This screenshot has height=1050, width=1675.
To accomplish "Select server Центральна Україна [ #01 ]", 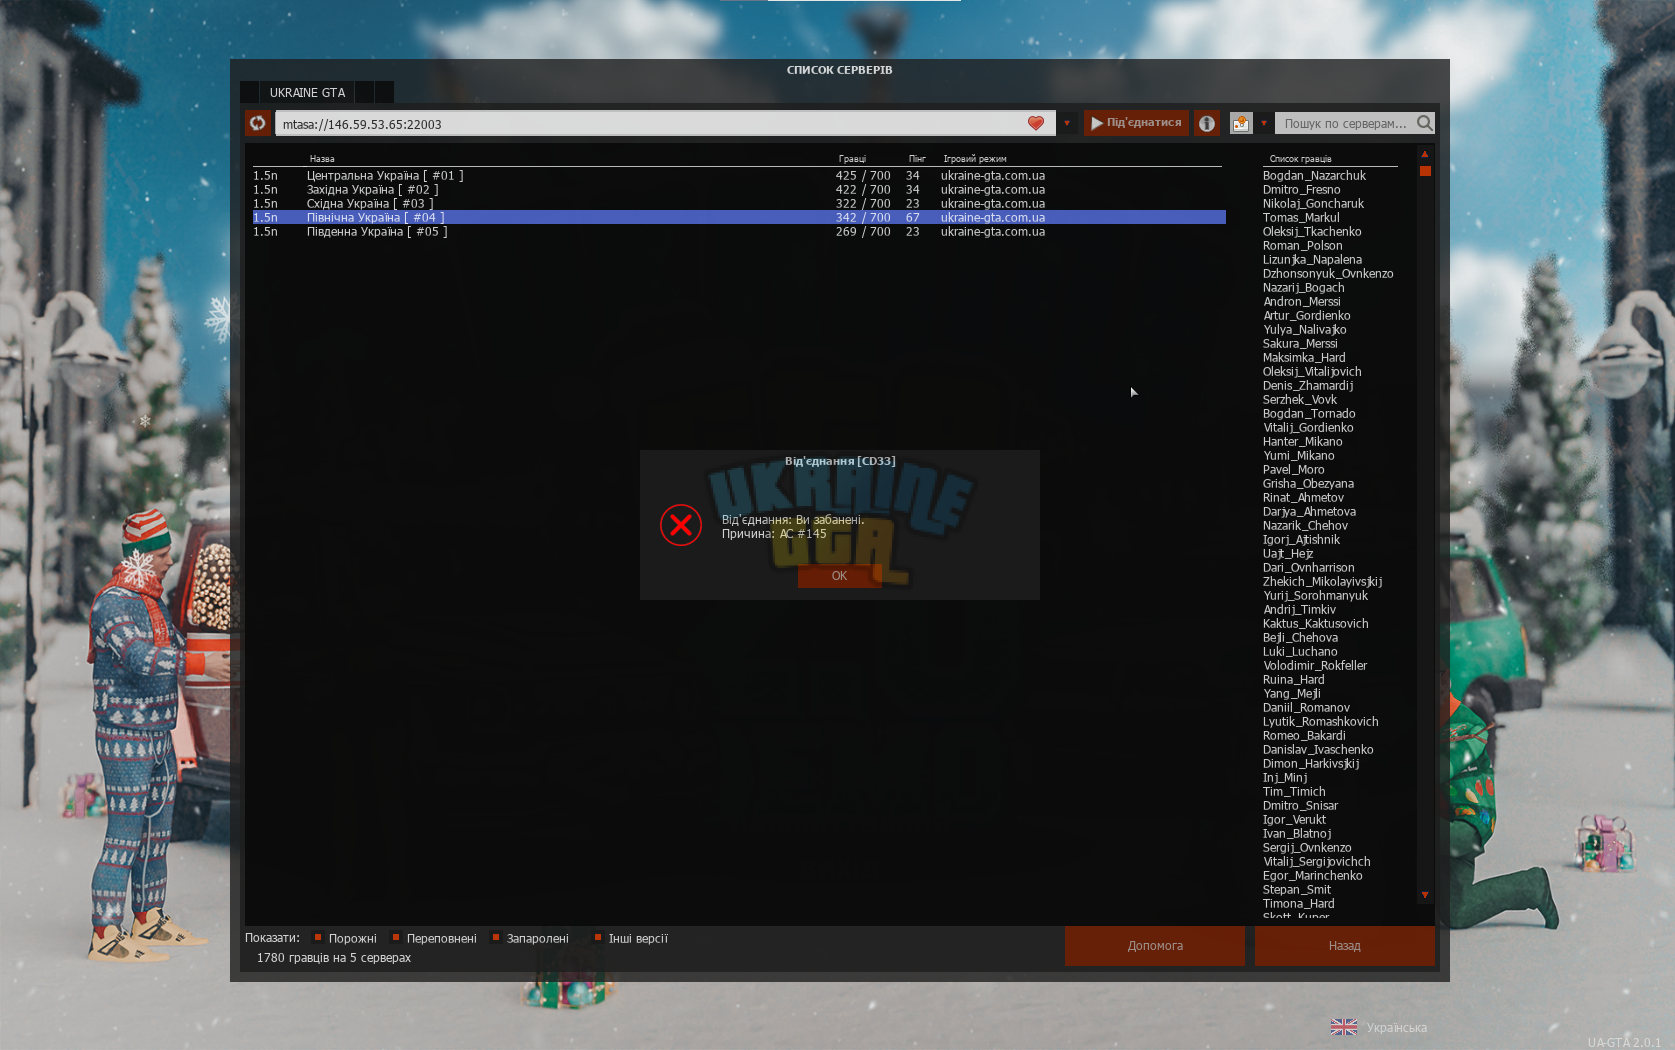I will 739,176.
